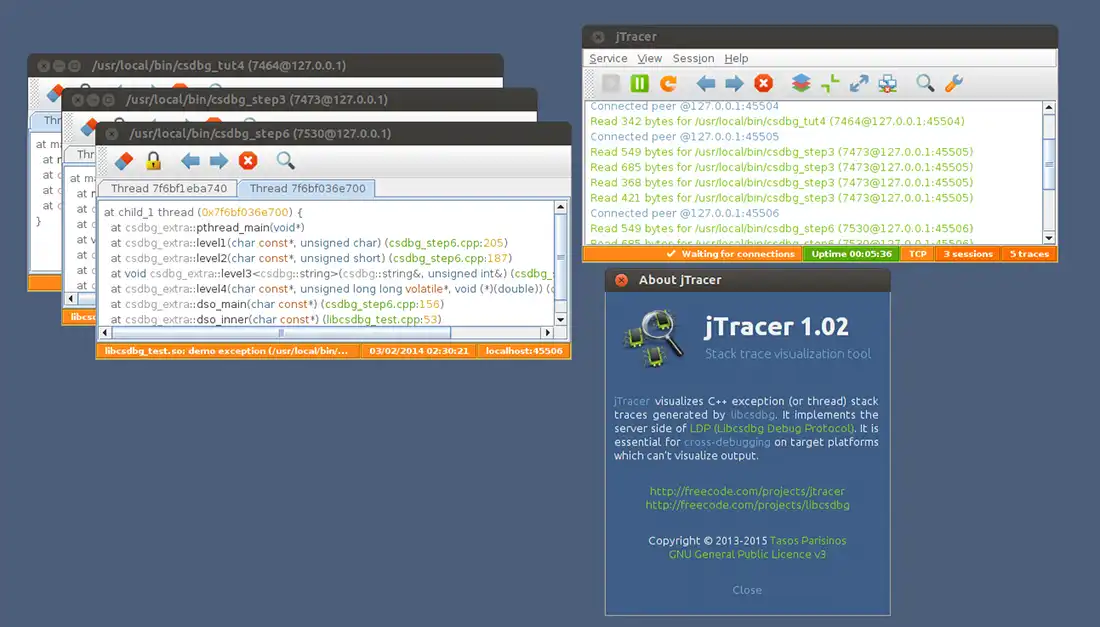This screenshot has width=1100, height=627.
Task: Click 'level1(char const*, unsigned char)' trace line
Action: tap(309, 243)
